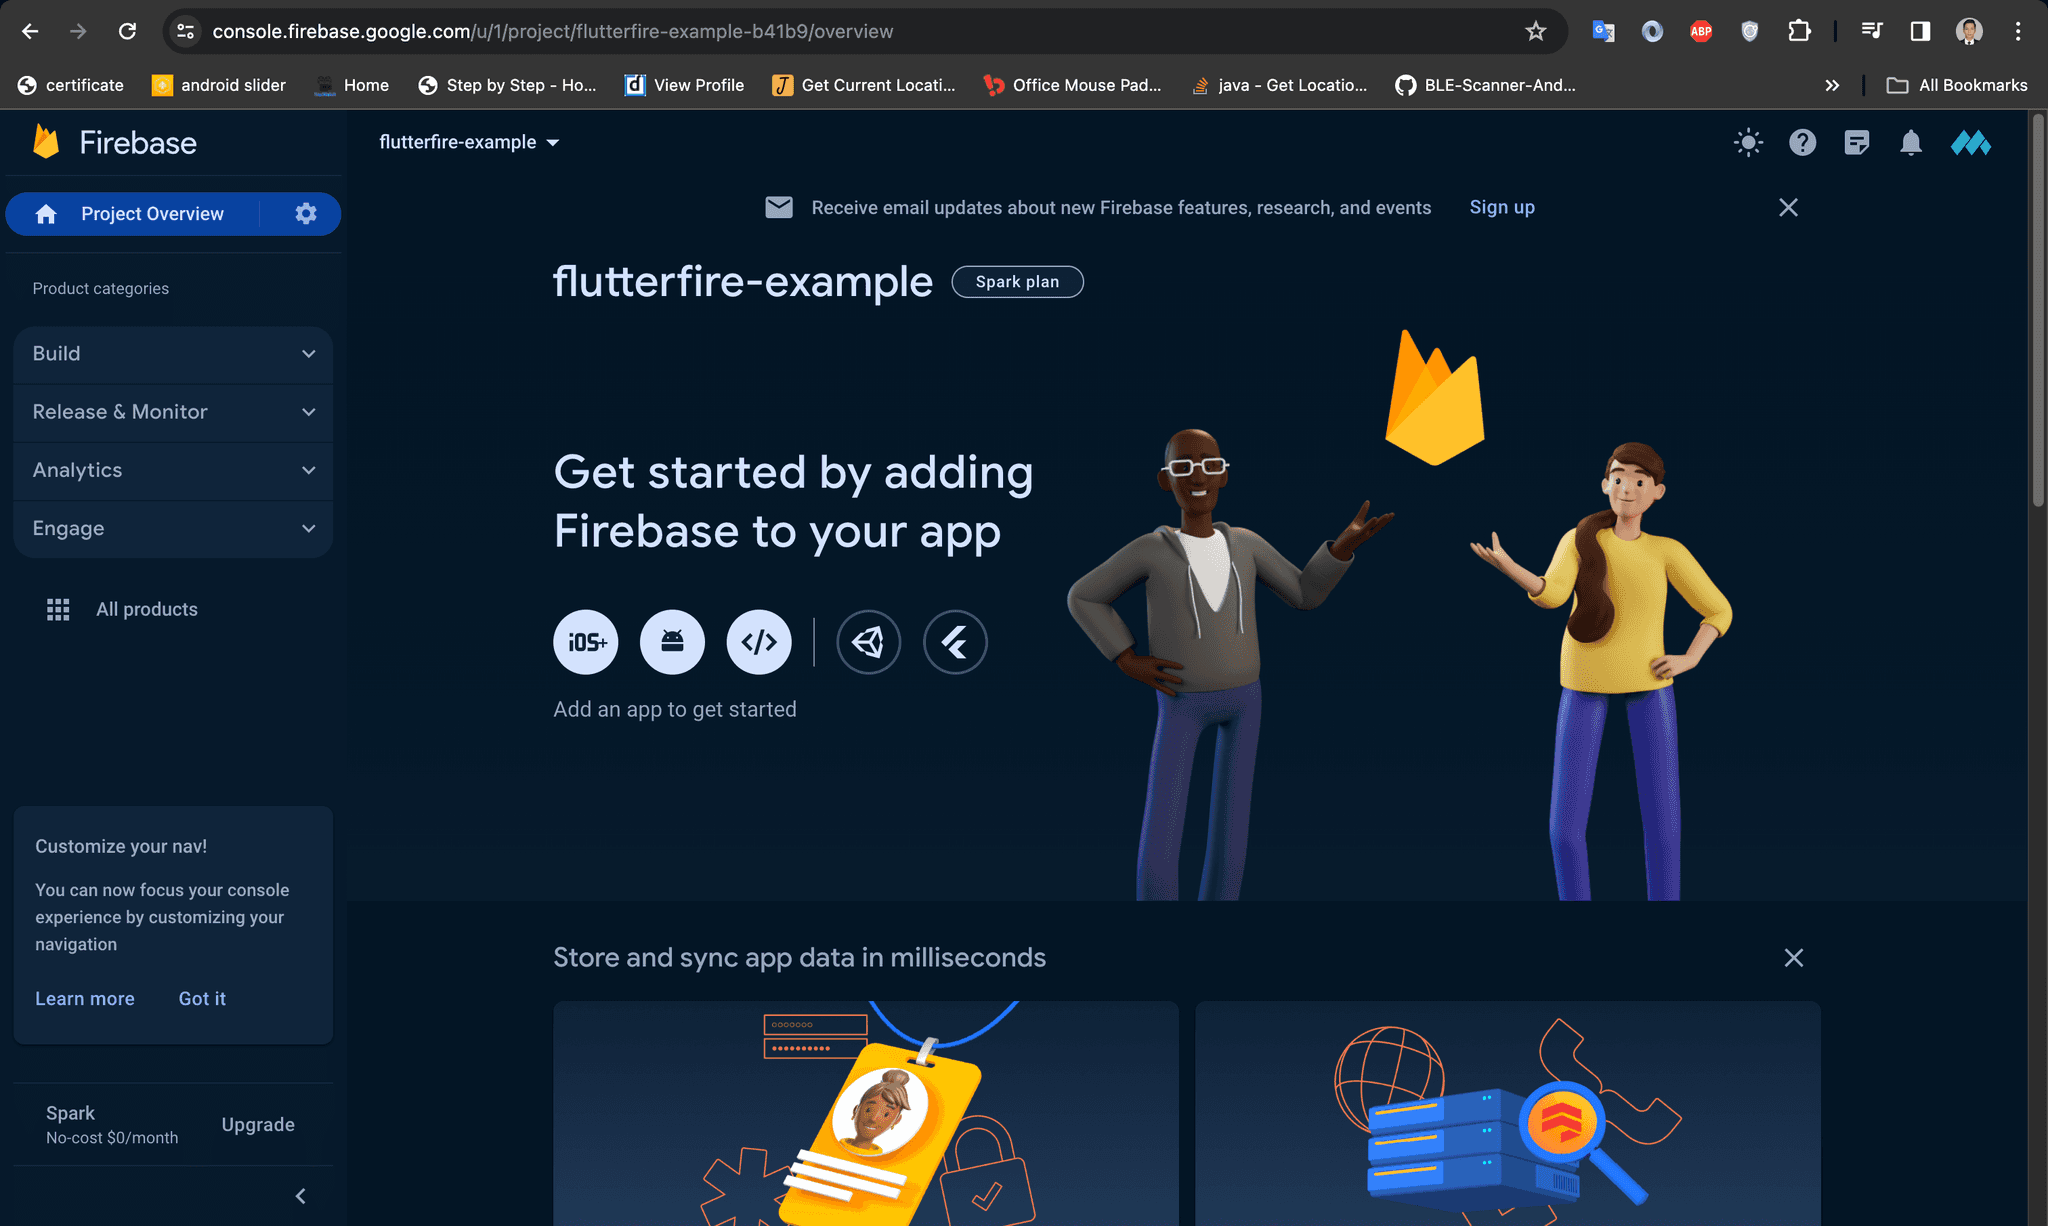Add an Android app to the project

point(672,642)
